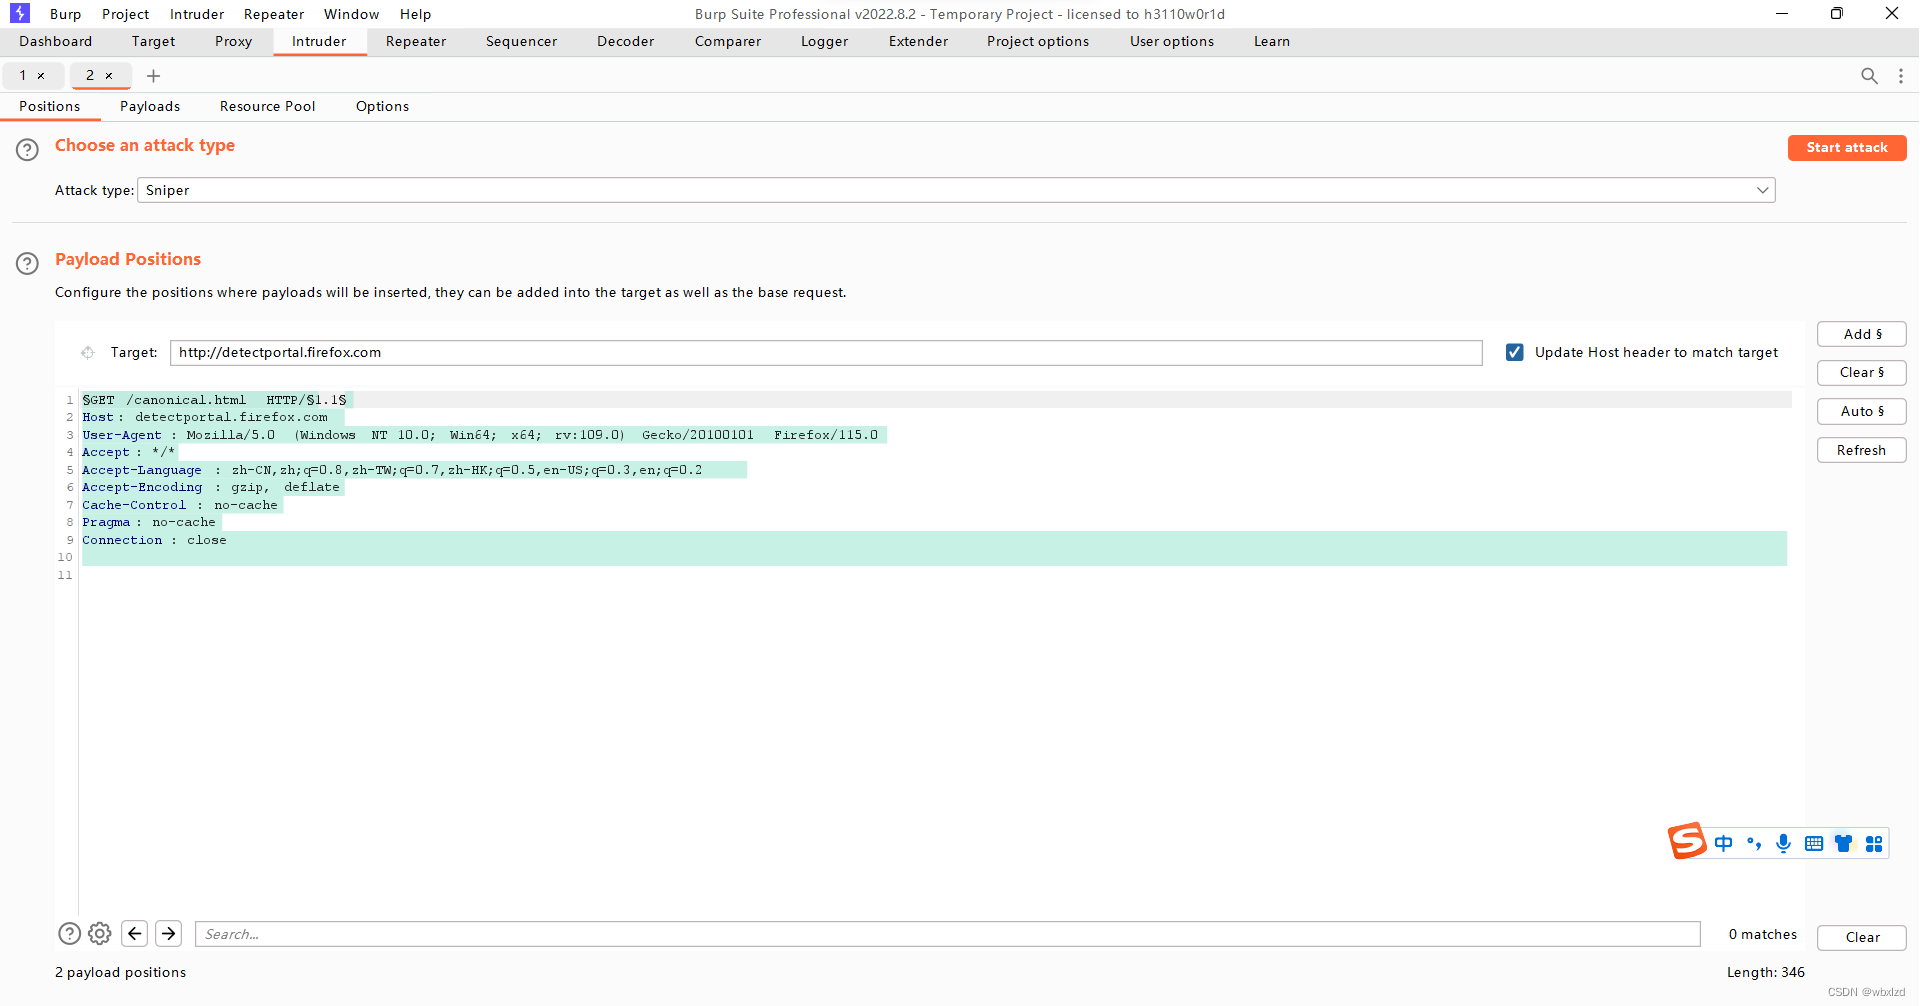
Task: Open the search magnifier icon
Action: pyautogui.click(x=1869, y=76)
